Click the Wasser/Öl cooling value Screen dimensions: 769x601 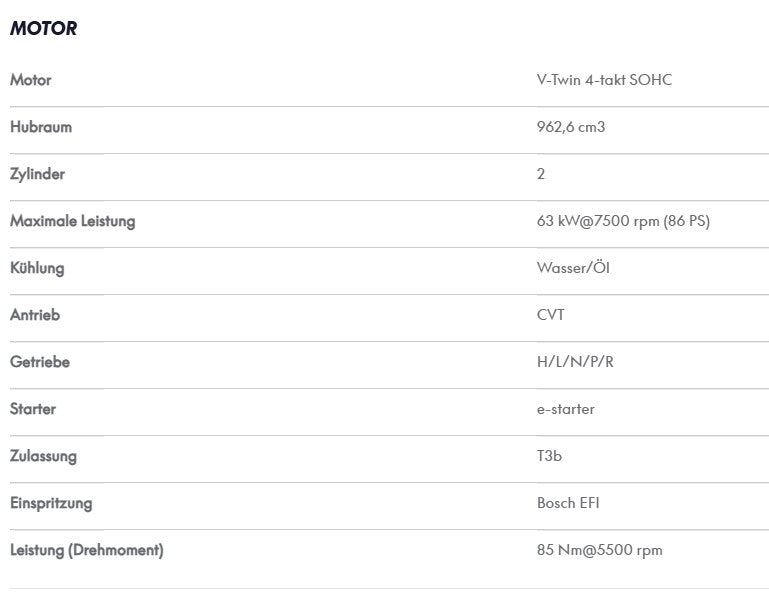click(x=573, y=268)
